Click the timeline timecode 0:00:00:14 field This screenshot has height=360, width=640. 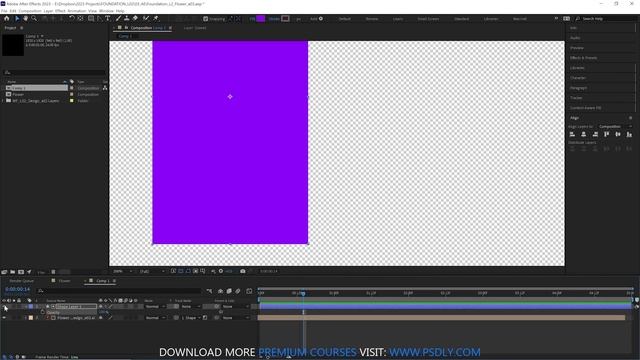coord(18,289)
